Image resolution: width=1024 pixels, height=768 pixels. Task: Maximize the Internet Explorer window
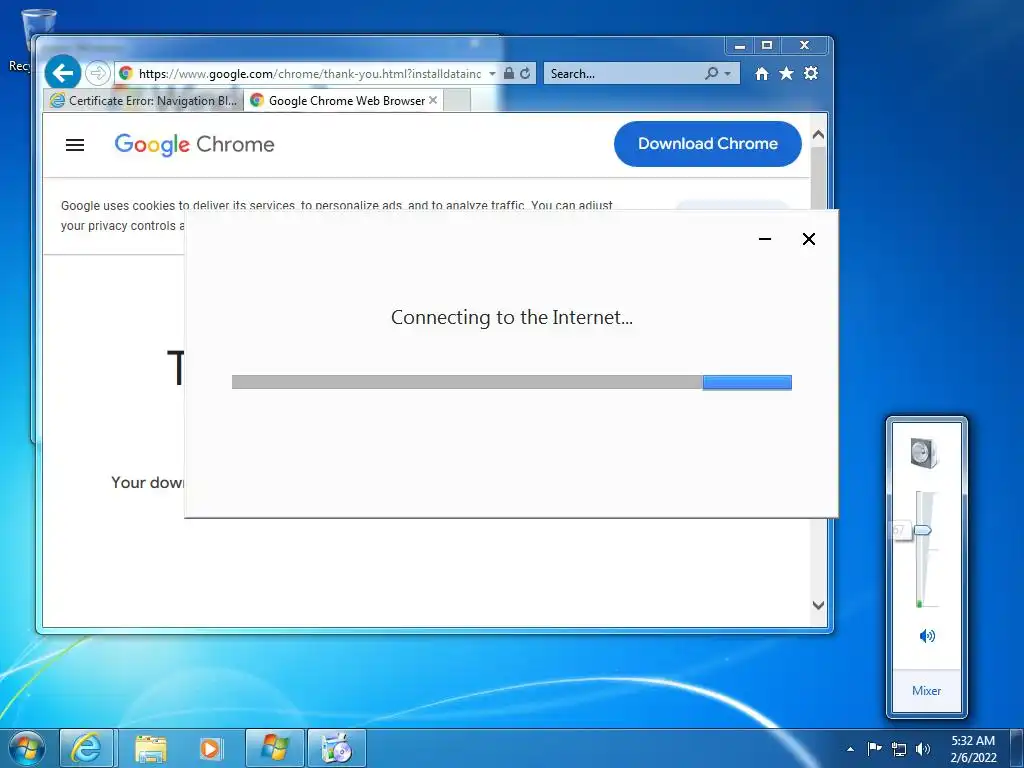pyautogui.click(x=767, y=46)
